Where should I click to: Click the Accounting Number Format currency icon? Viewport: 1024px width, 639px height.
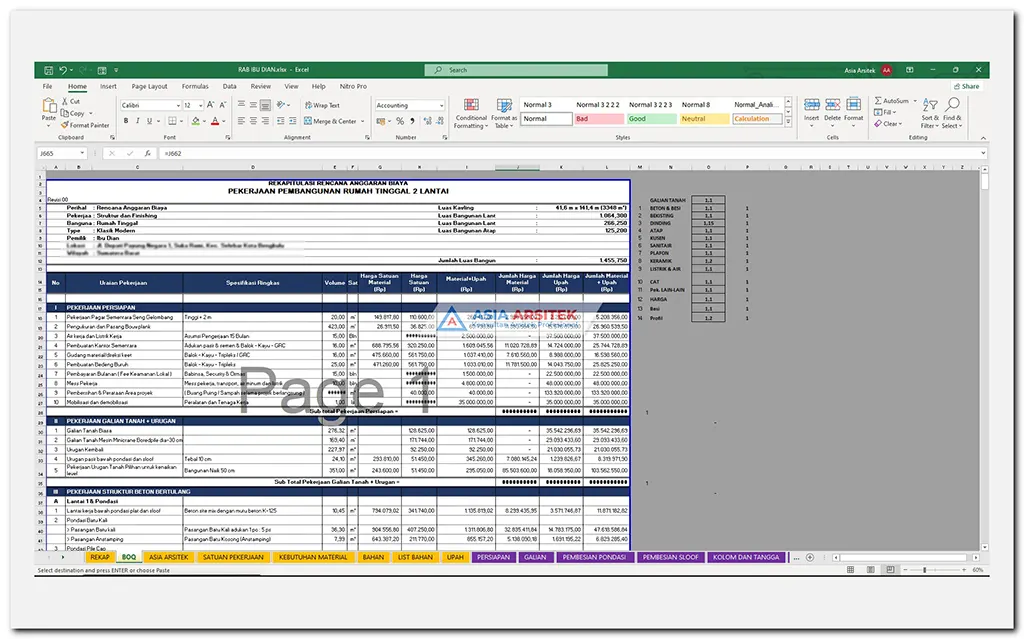pos(381,121)
